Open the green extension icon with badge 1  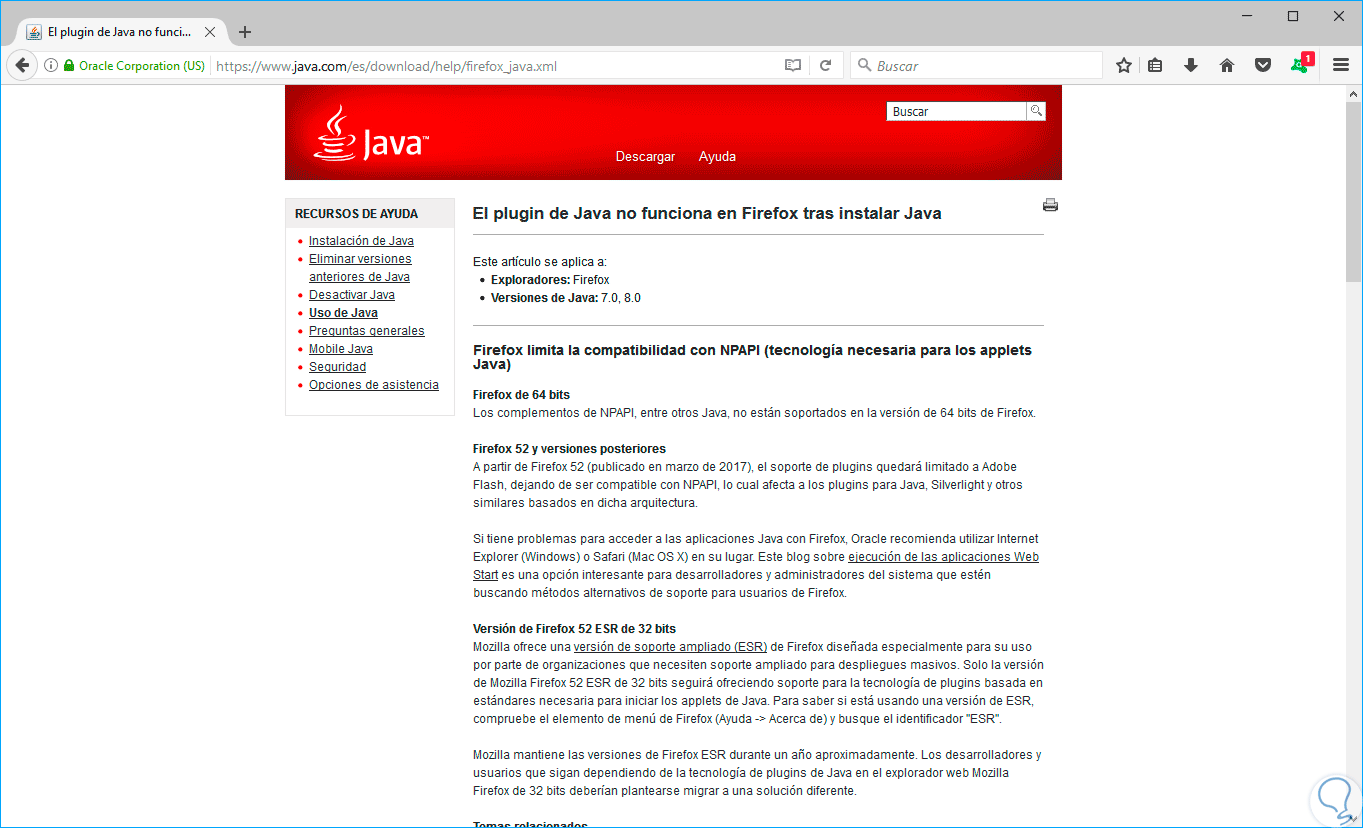click(1301, 63)
